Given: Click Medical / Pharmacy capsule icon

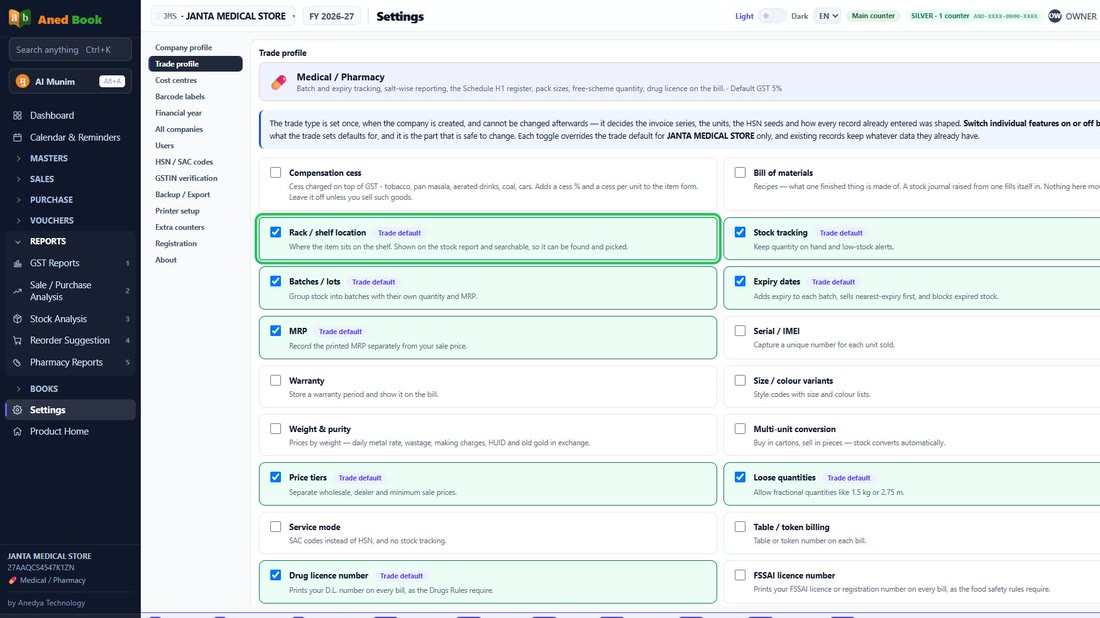Looking at the screenshot, I should [x=279, y=82].
